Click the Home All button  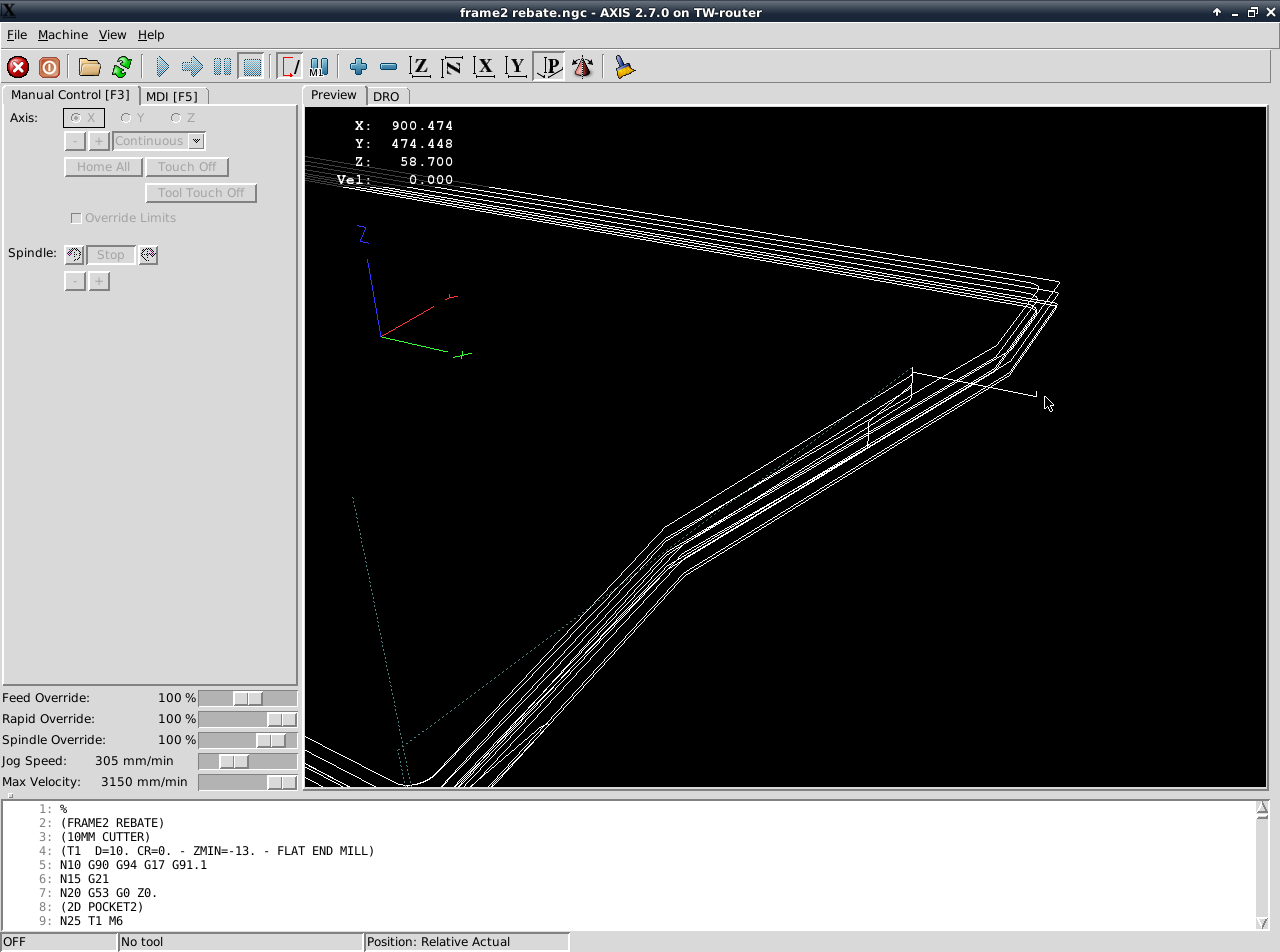point(104,167)
